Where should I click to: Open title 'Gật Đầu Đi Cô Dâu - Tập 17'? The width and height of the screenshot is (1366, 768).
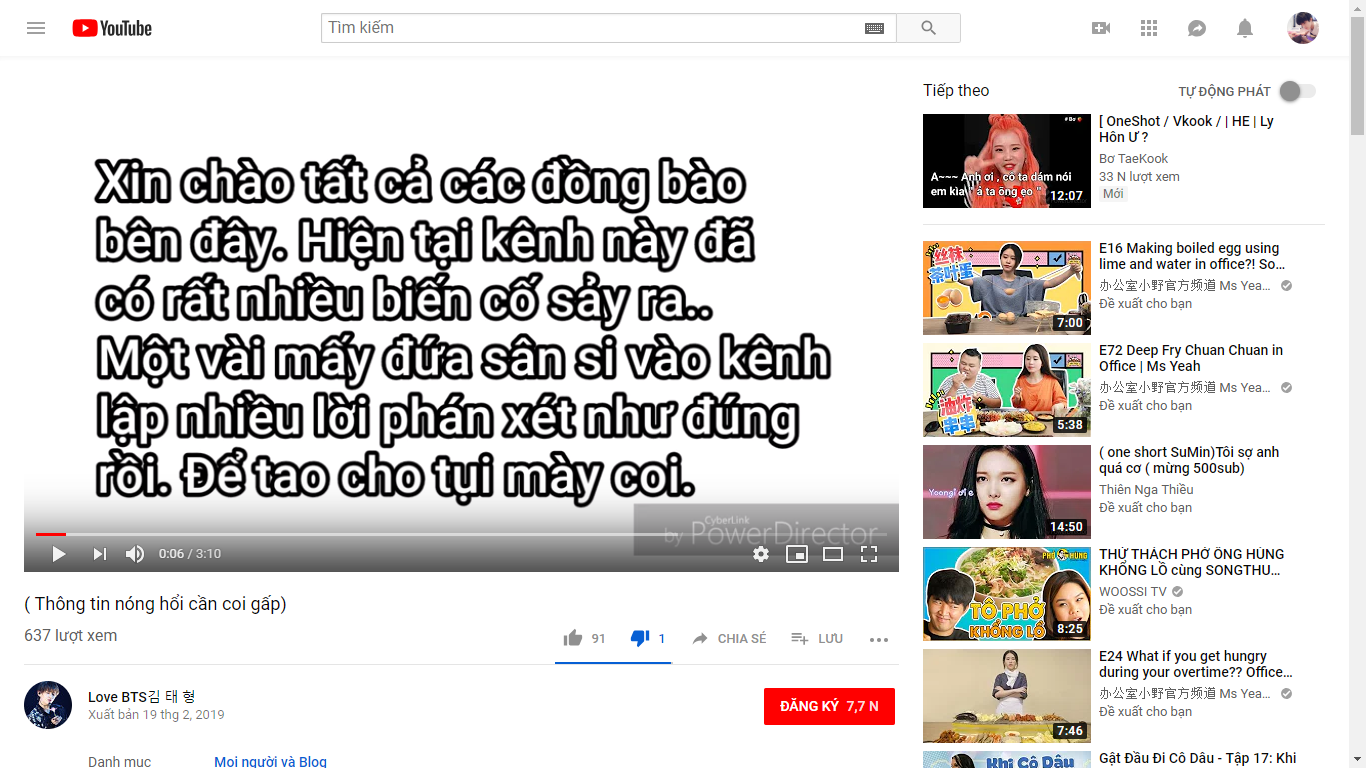point(1198,759)
